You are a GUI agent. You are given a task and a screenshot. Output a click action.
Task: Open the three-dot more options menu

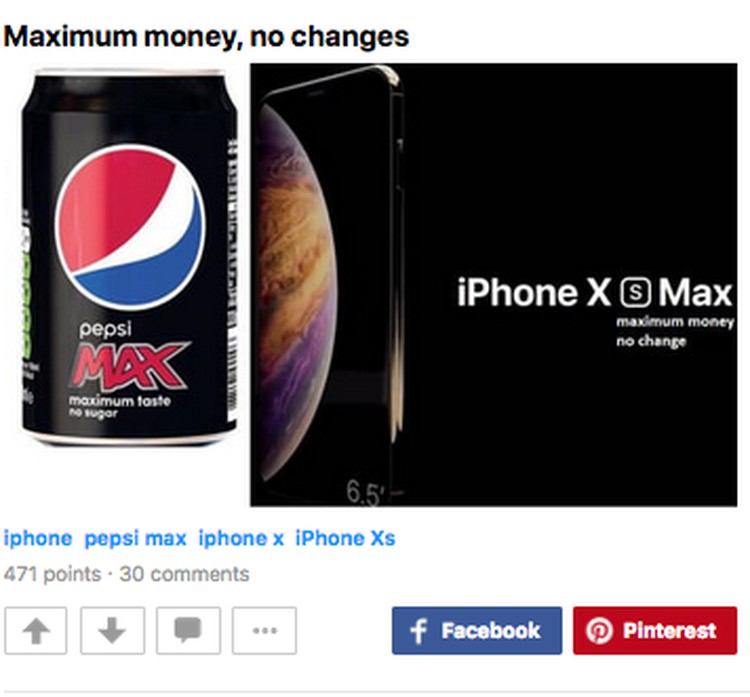(x=265, y=630)
